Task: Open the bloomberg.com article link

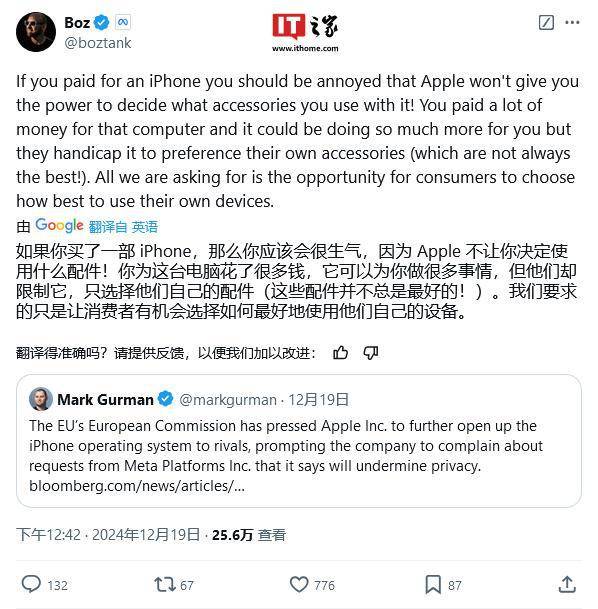Action: tap(137, 486)
